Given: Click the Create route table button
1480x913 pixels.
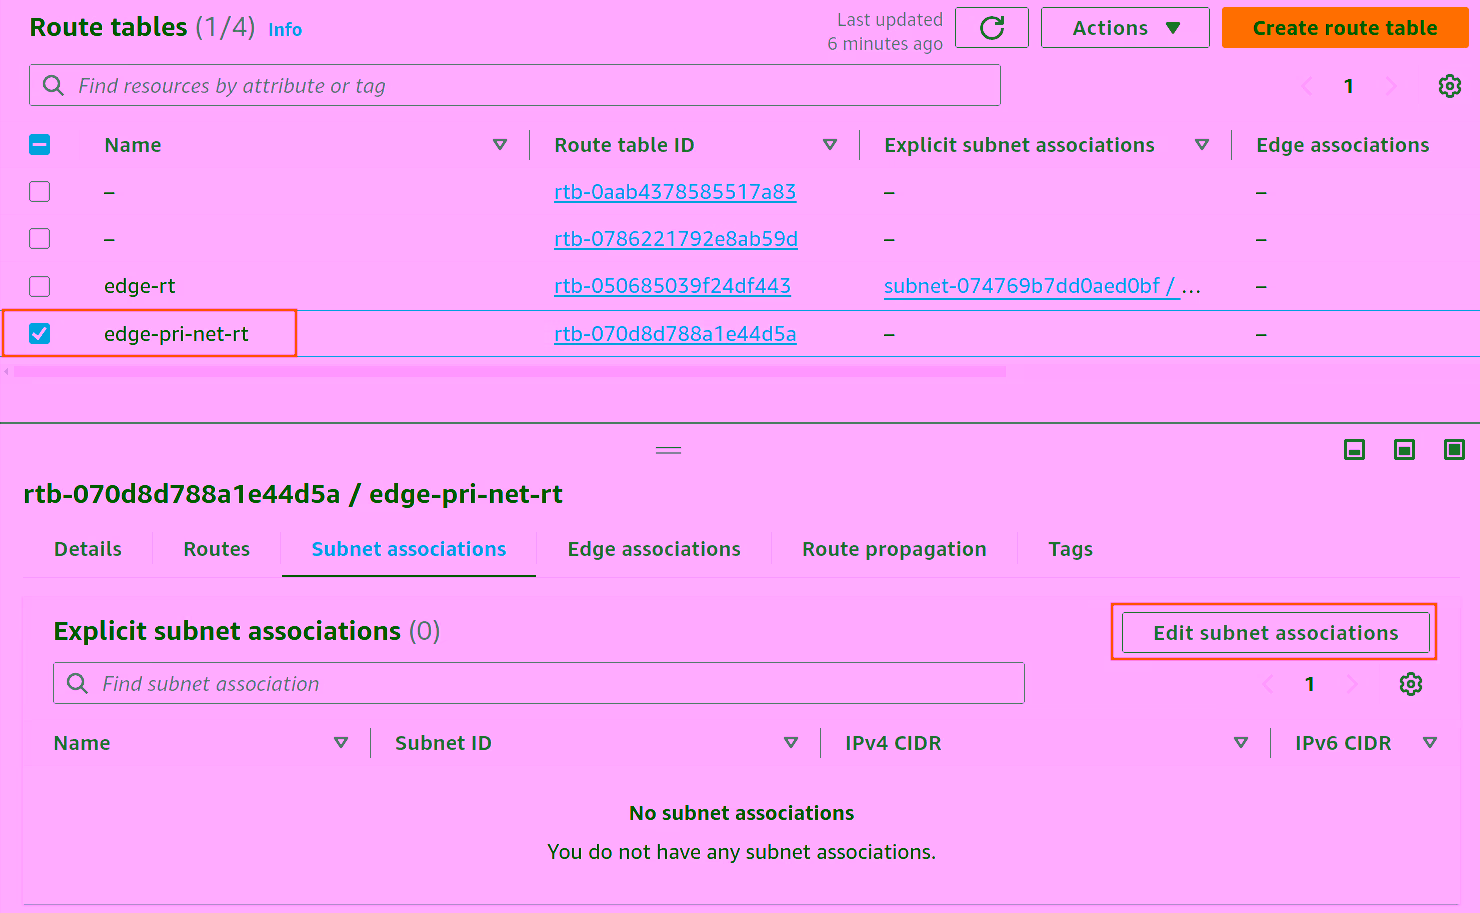Looking at the screenshot, I should (x=1344, y=27).
